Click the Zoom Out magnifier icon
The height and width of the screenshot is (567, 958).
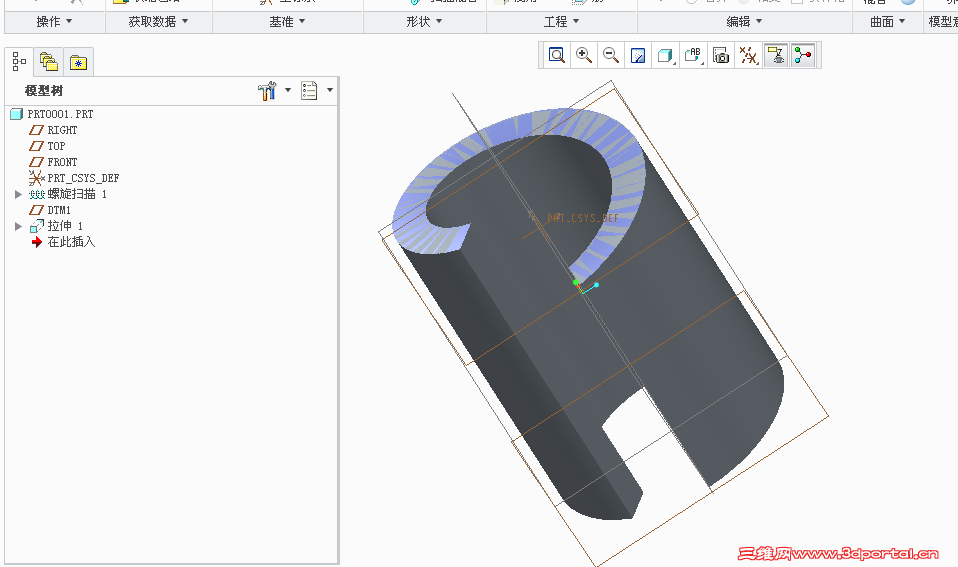(611, 56)
